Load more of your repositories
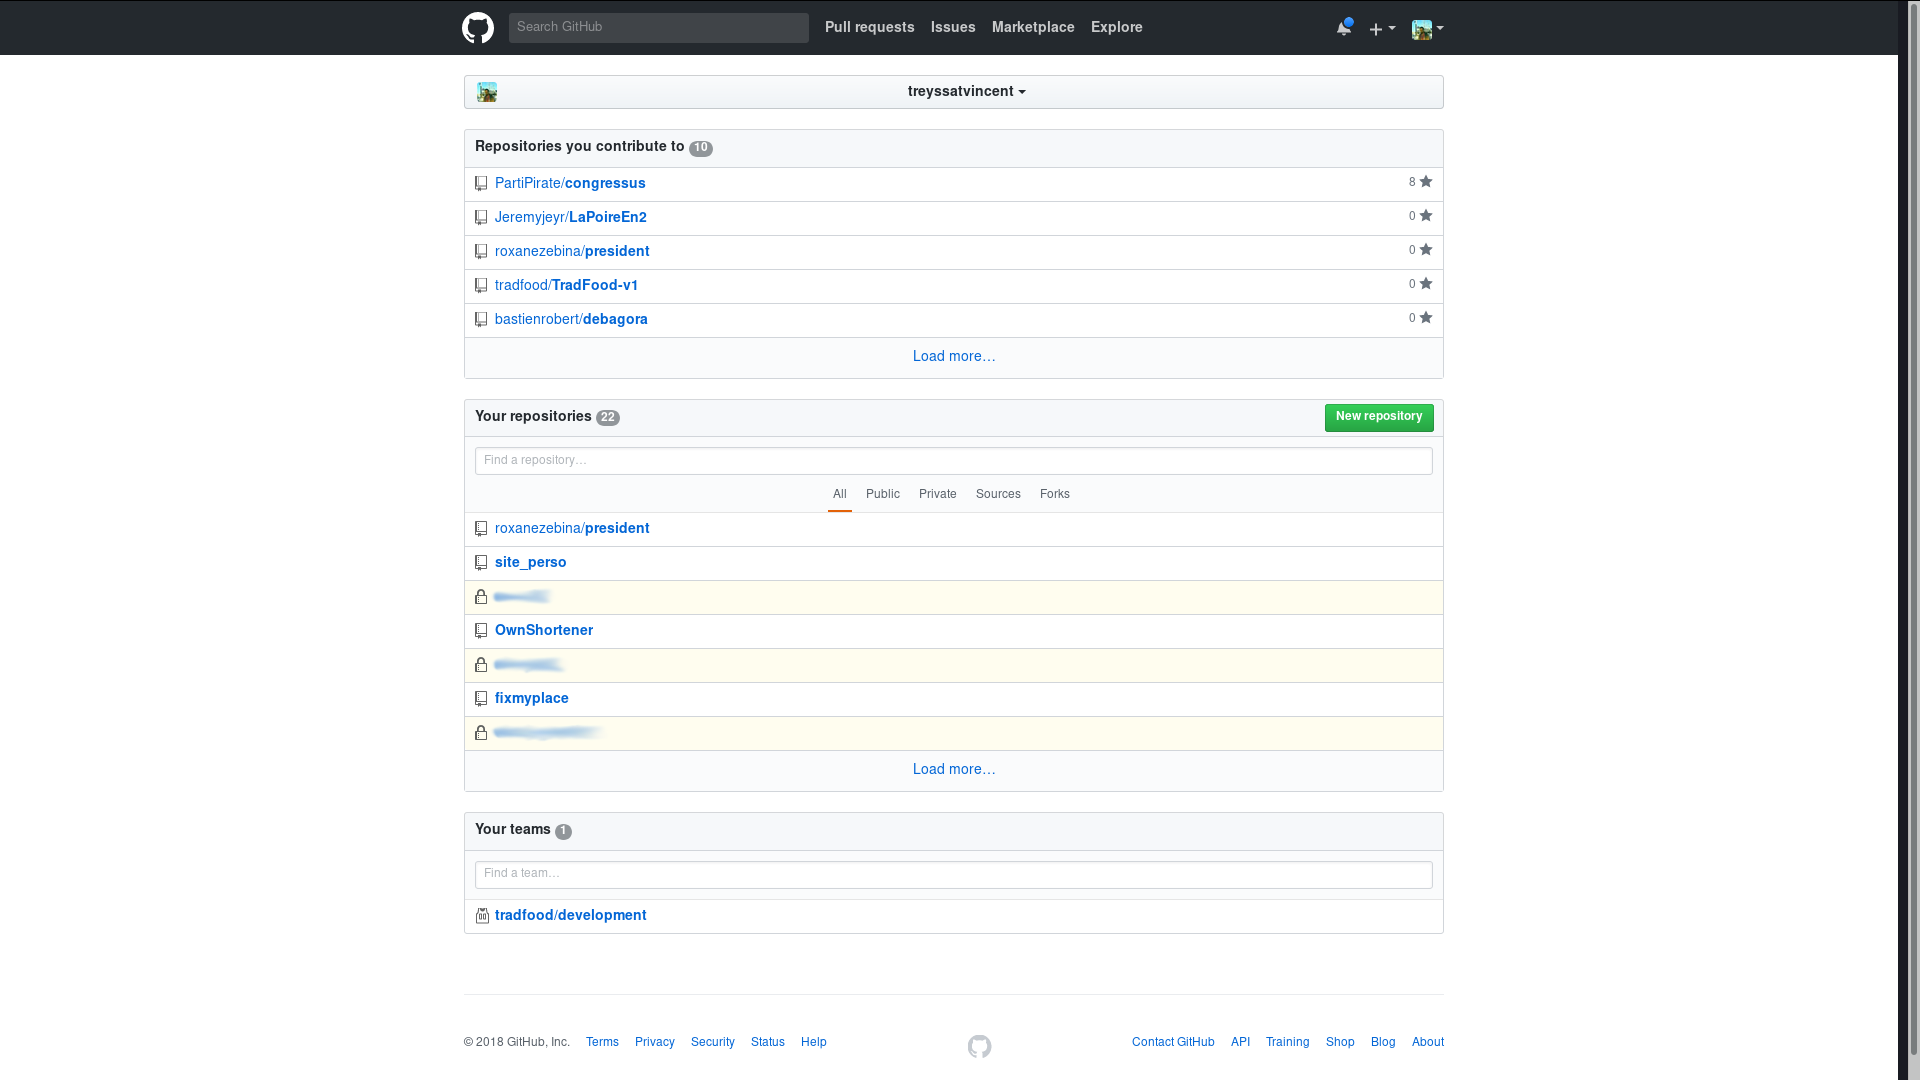Image resolution: width=1920 pixels, height=1080 pixels. click(954, 770)
